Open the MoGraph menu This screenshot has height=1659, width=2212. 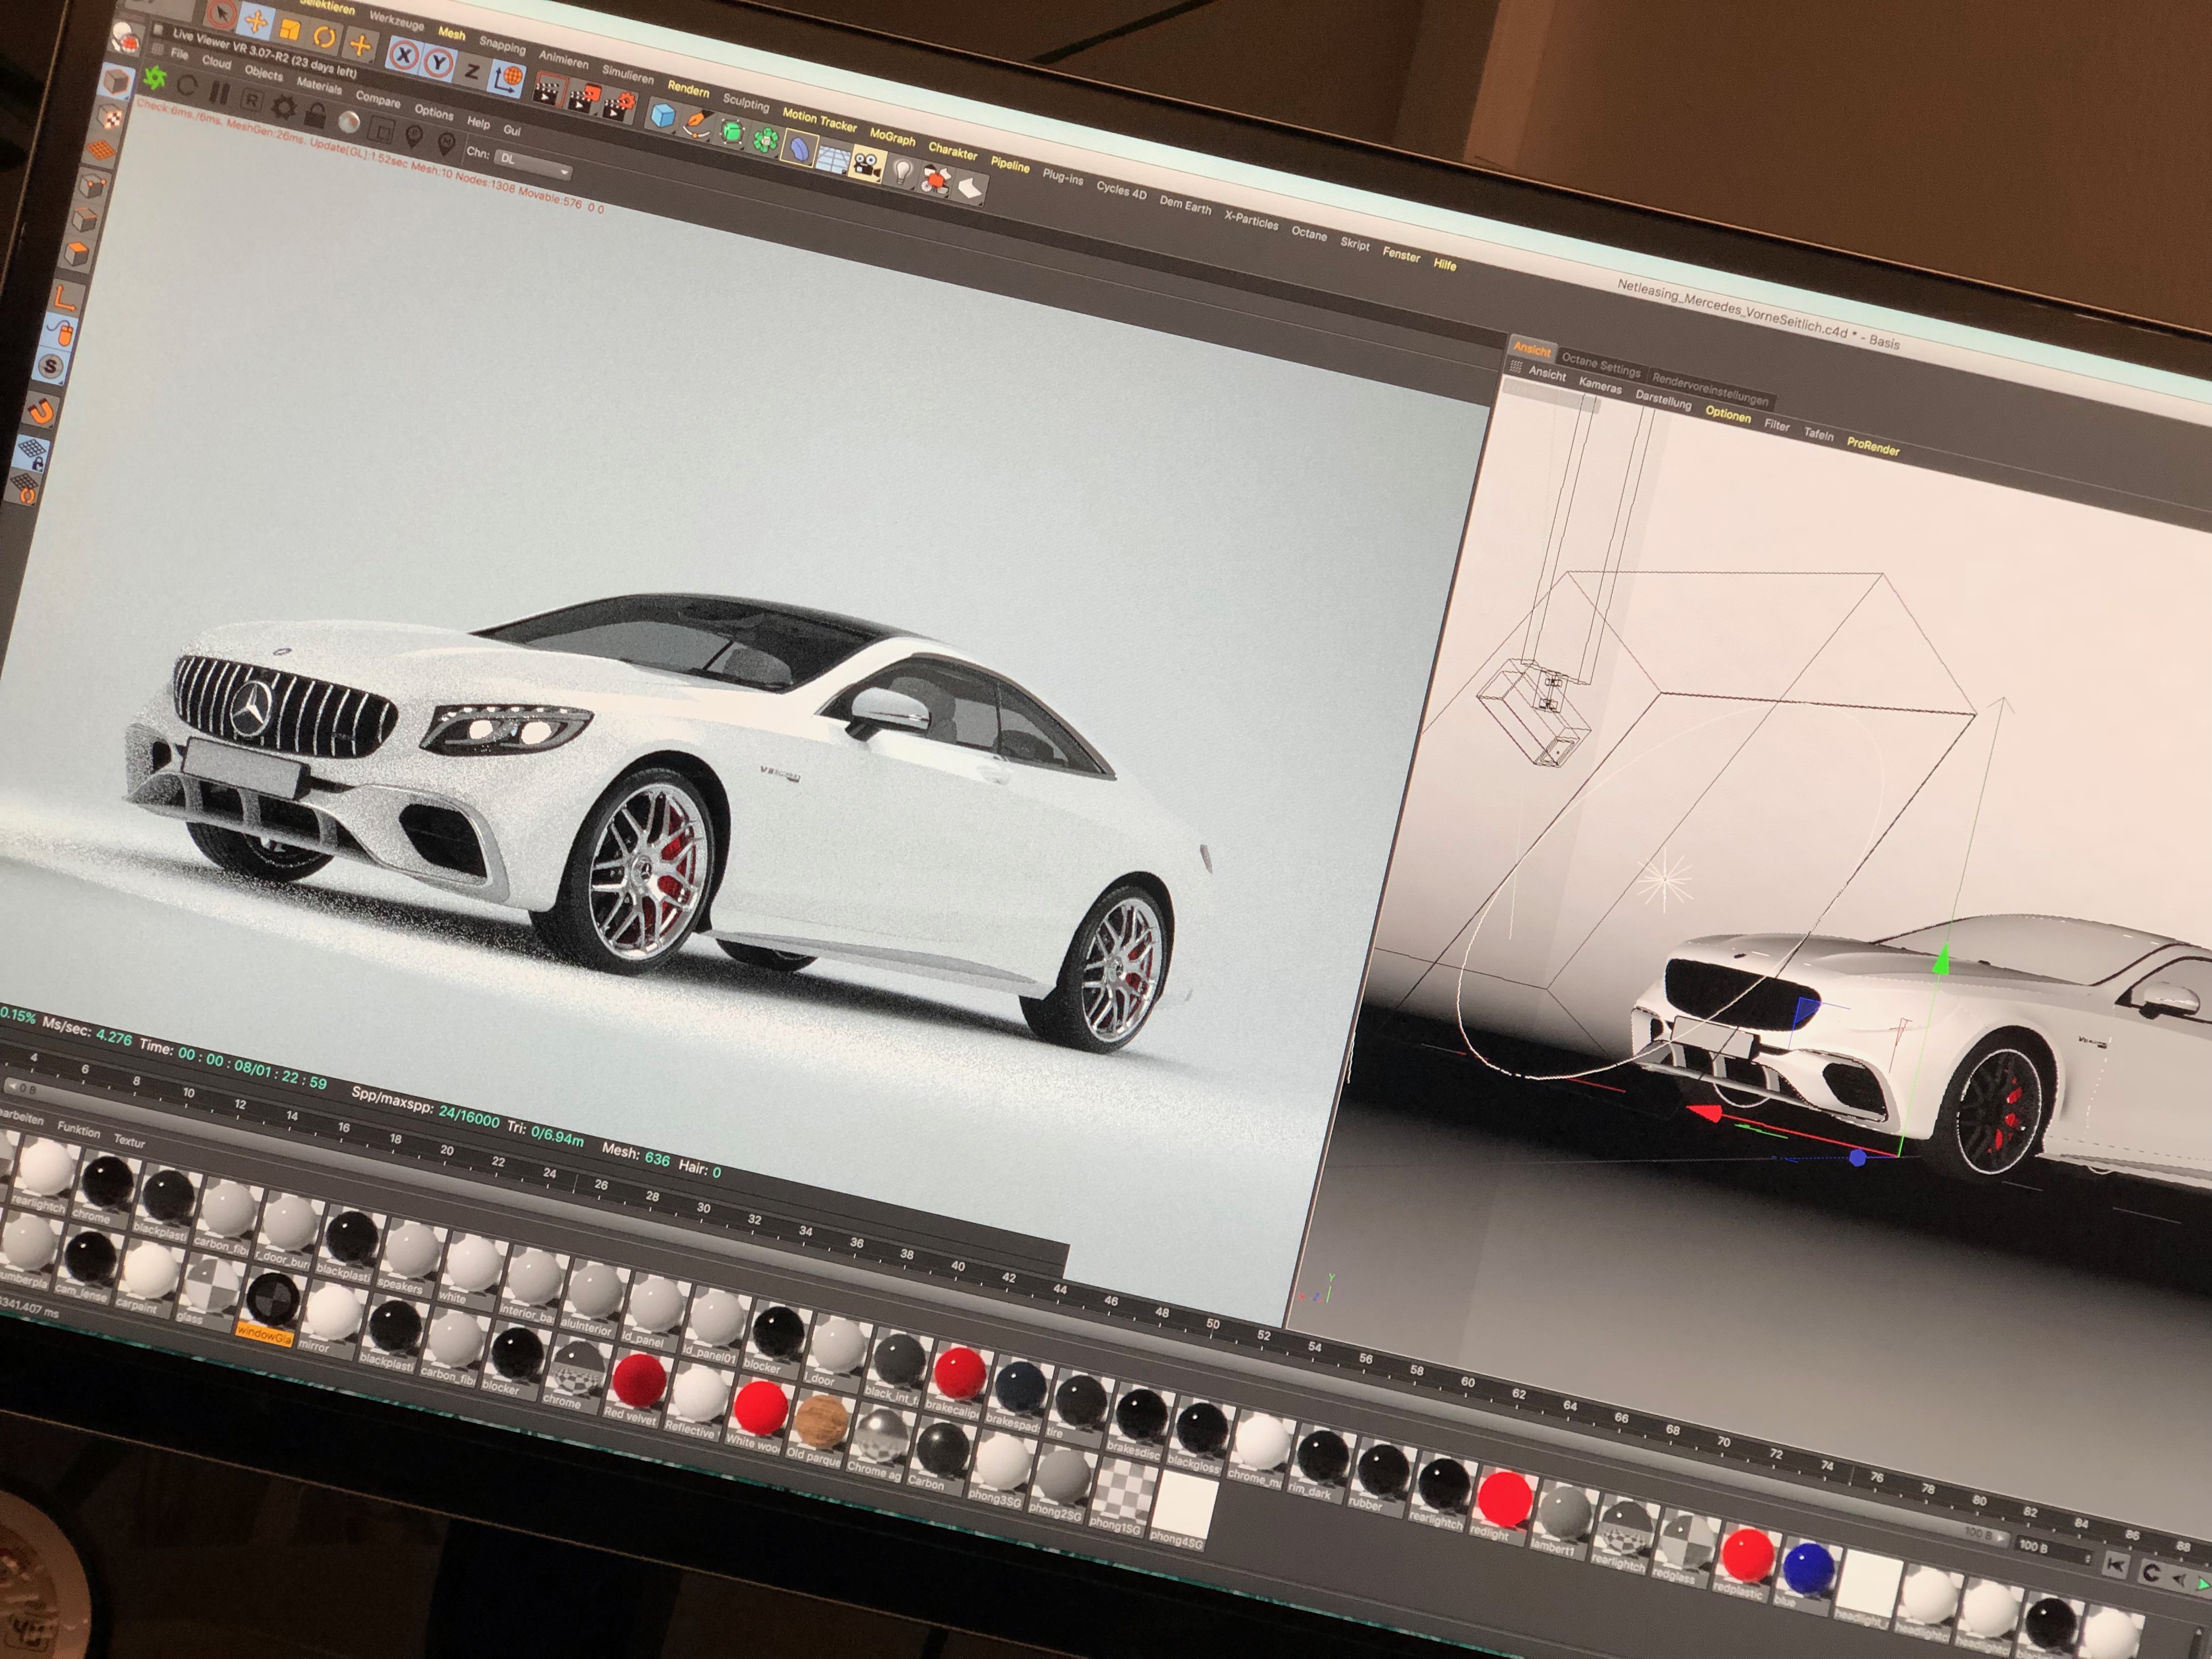pos(892,137)
